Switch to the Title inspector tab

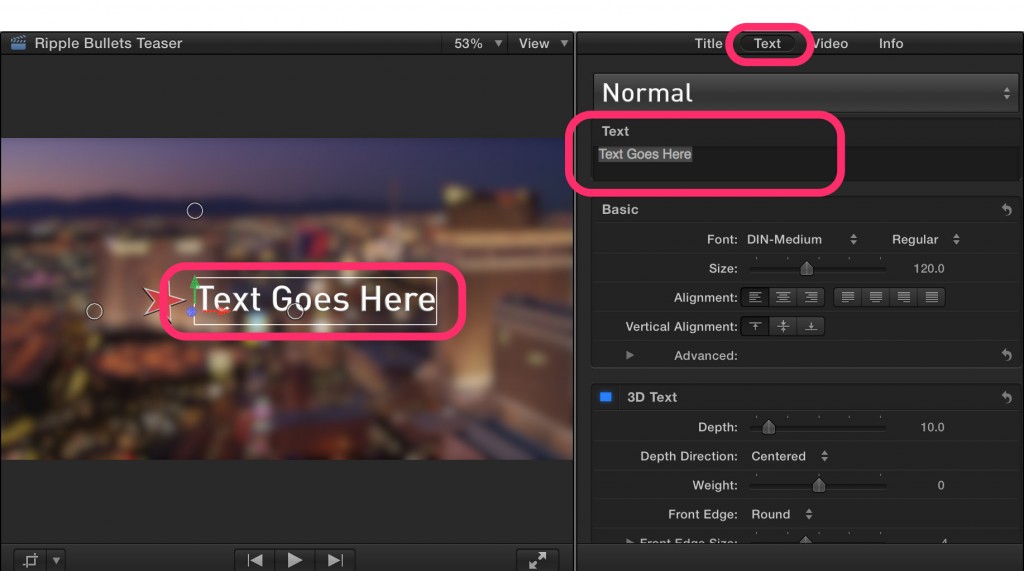708,43
